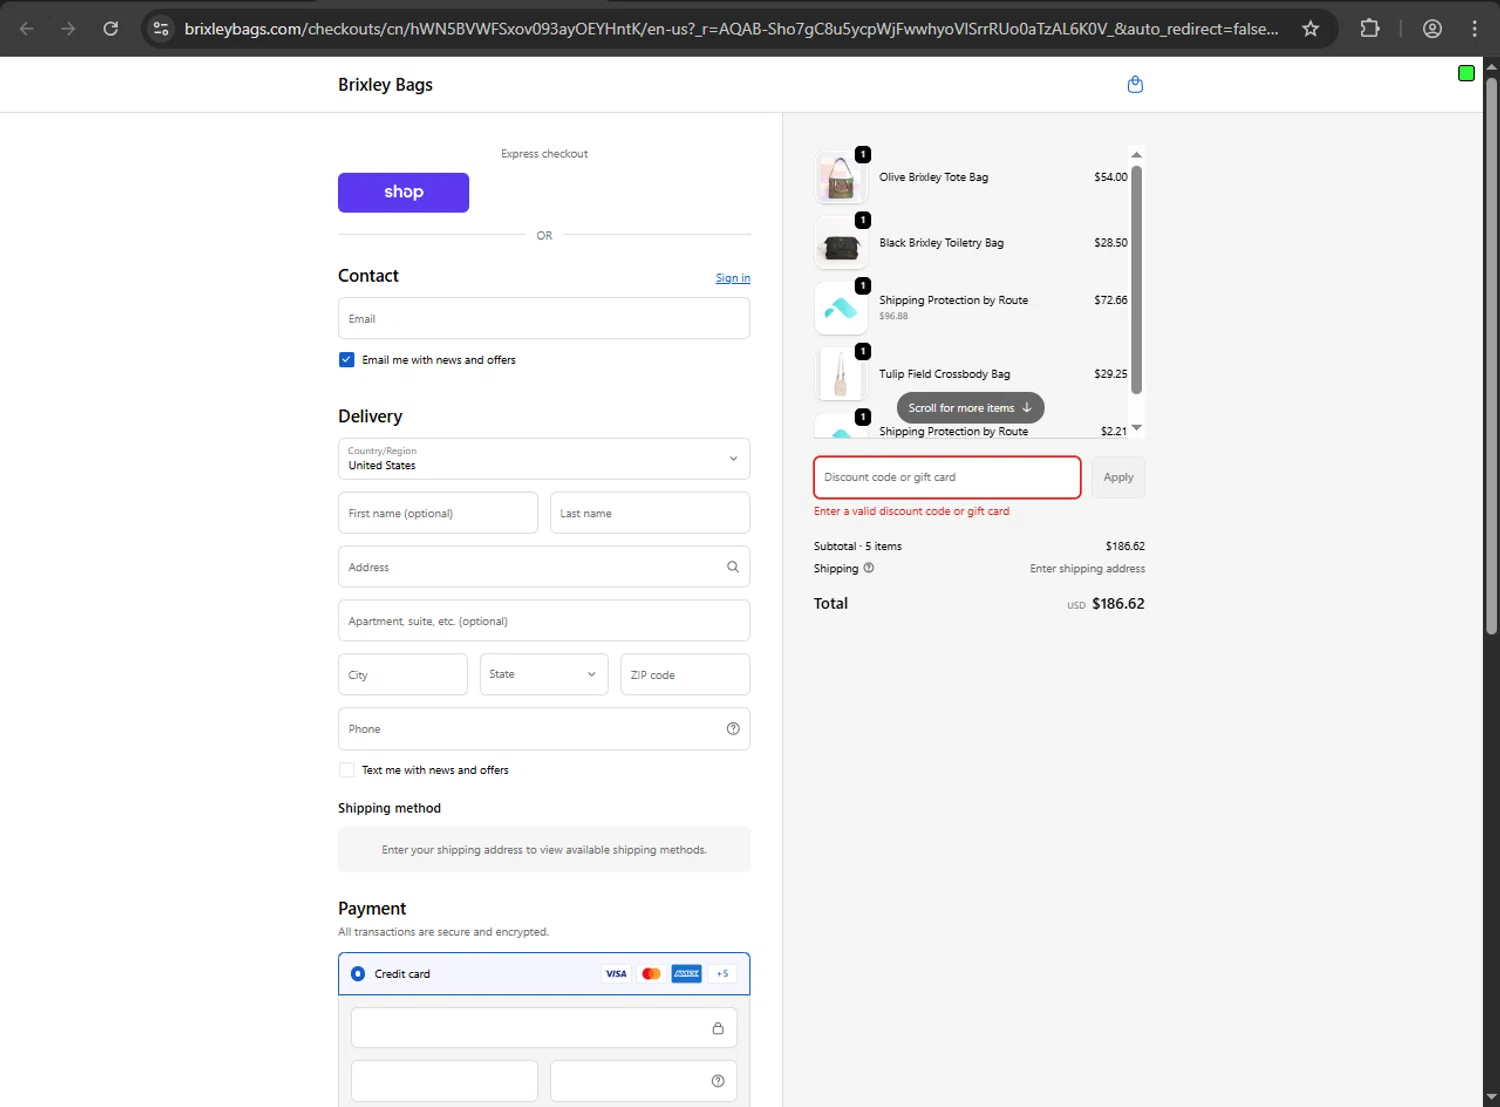Focus the Discount code or gift card field
Image resolution: width=1500 pixels, height=1107 pixels.
click(x=947, y=477)
